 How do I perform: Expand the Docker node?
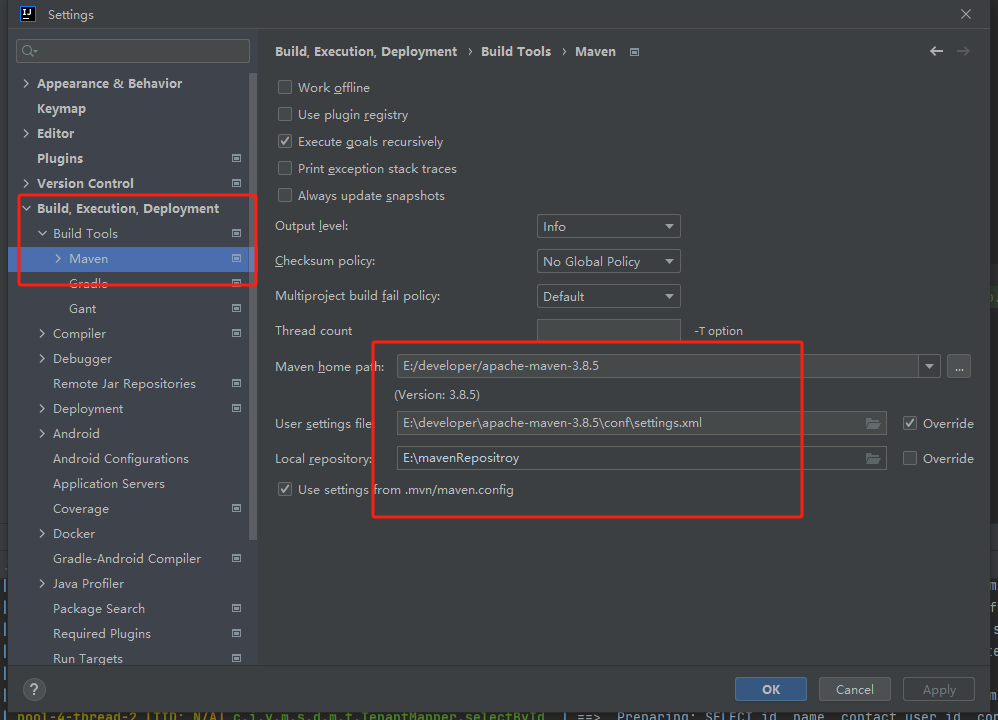tap(42, 533)
